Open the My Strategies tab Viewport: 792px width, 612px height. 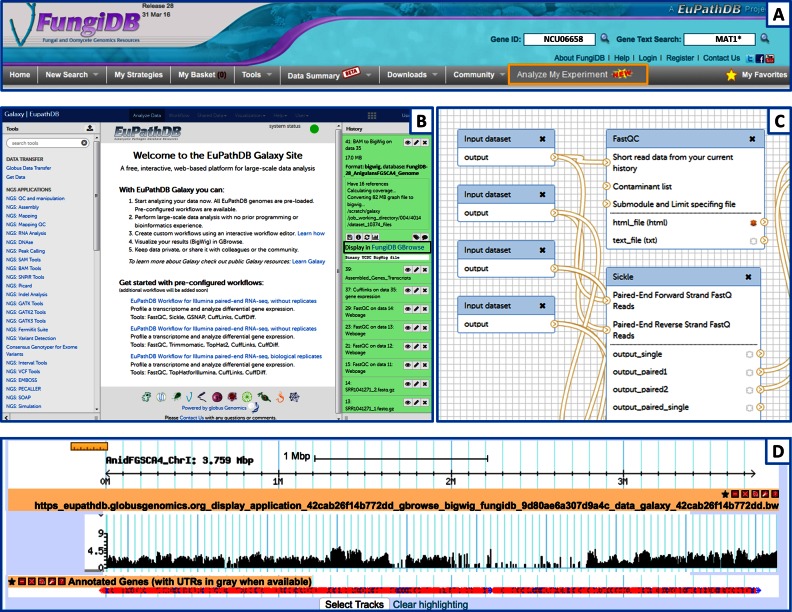[138, 75]
